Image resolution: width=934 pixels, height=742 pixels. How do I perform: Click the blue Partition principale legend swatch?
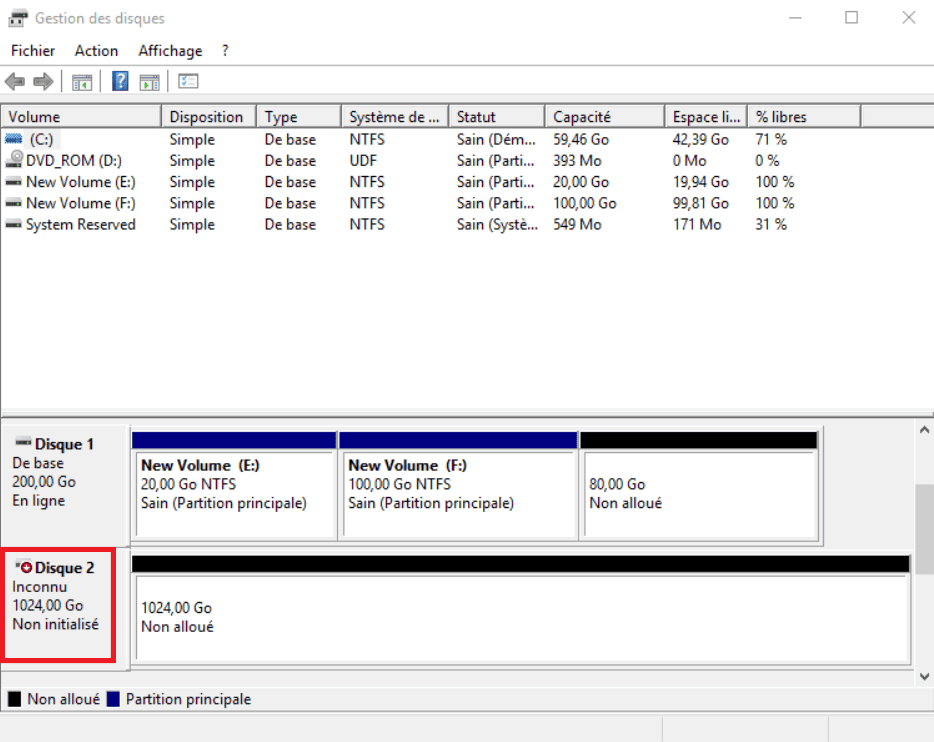point(113,699)
